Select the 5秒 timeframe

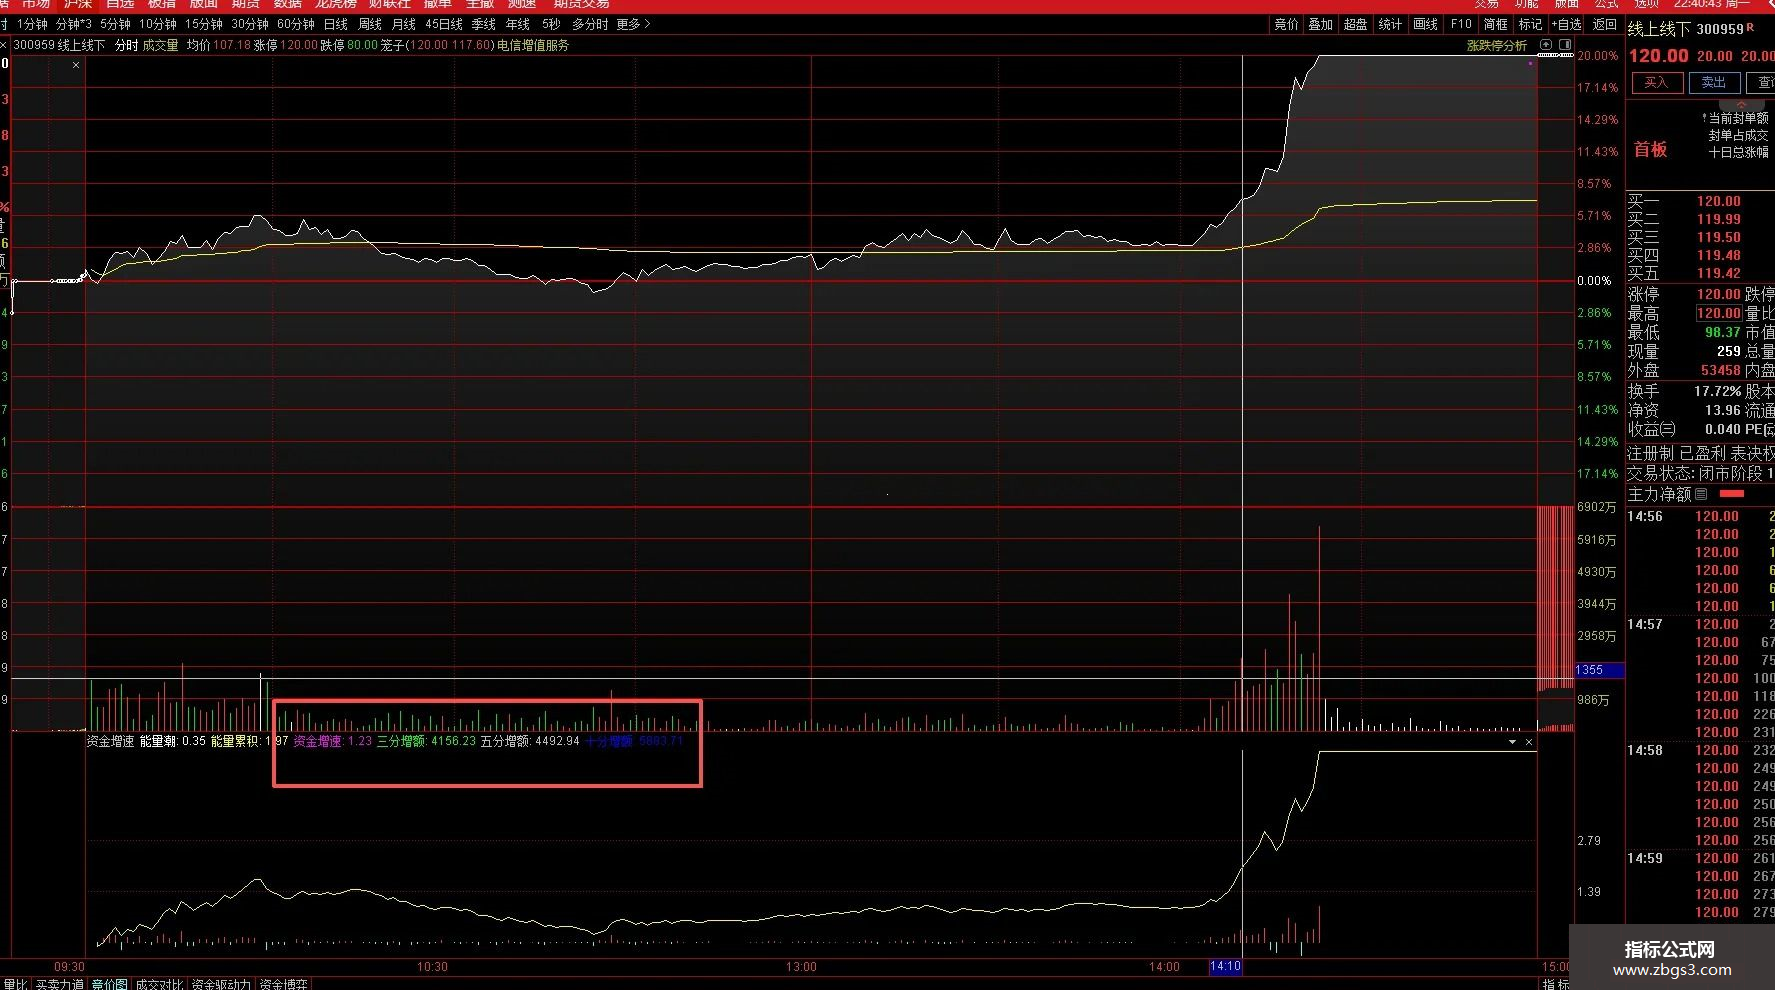coord(551,24)
